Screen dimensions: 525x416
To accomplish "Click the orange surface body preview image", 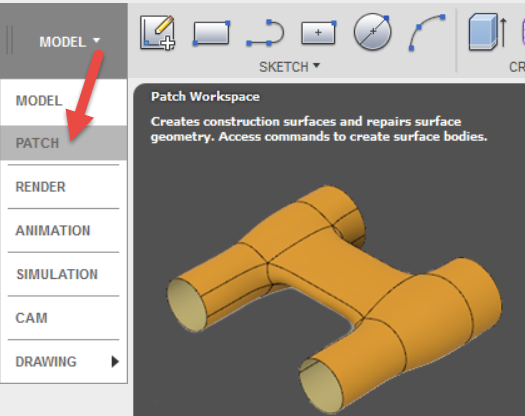I will 334,299.
